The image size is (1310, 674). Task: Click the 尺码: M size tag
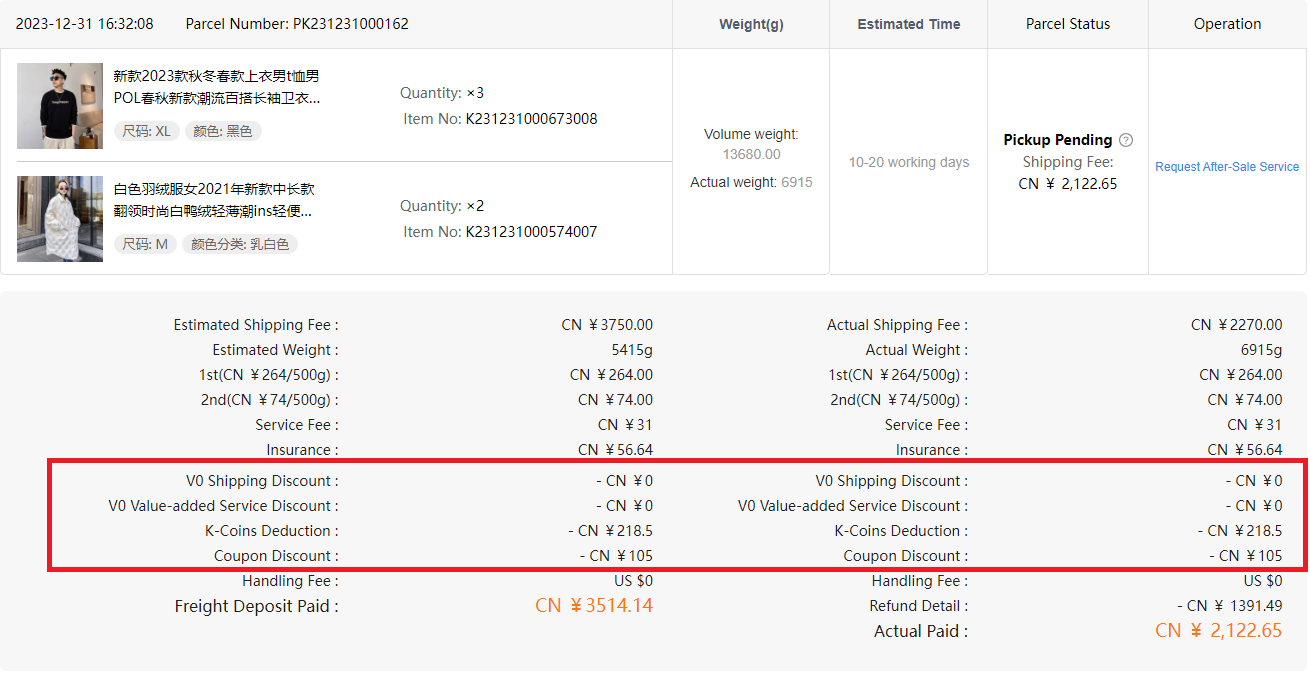(x=145, y=244)
